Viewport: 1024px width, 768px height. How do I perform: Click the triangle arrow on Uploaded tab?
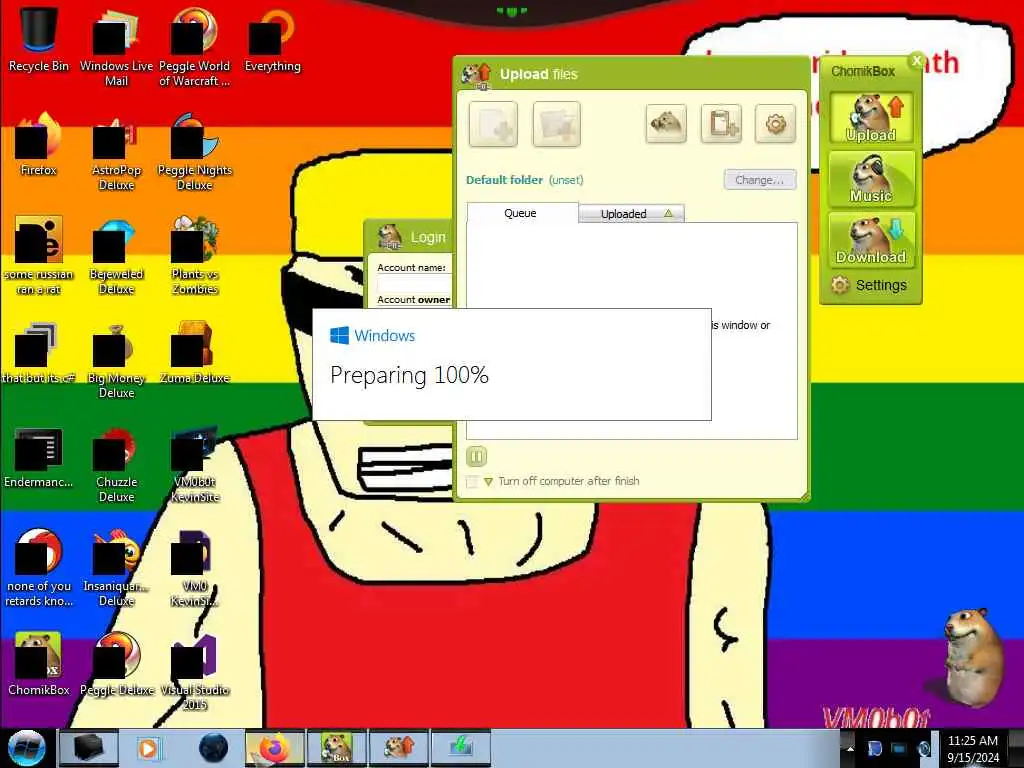[x=668, y=214]
